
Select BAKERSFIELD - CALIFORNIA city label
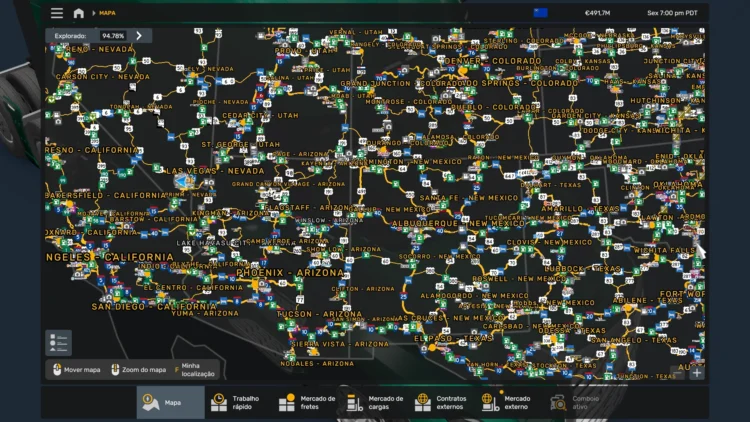click(x=106, y=196)
